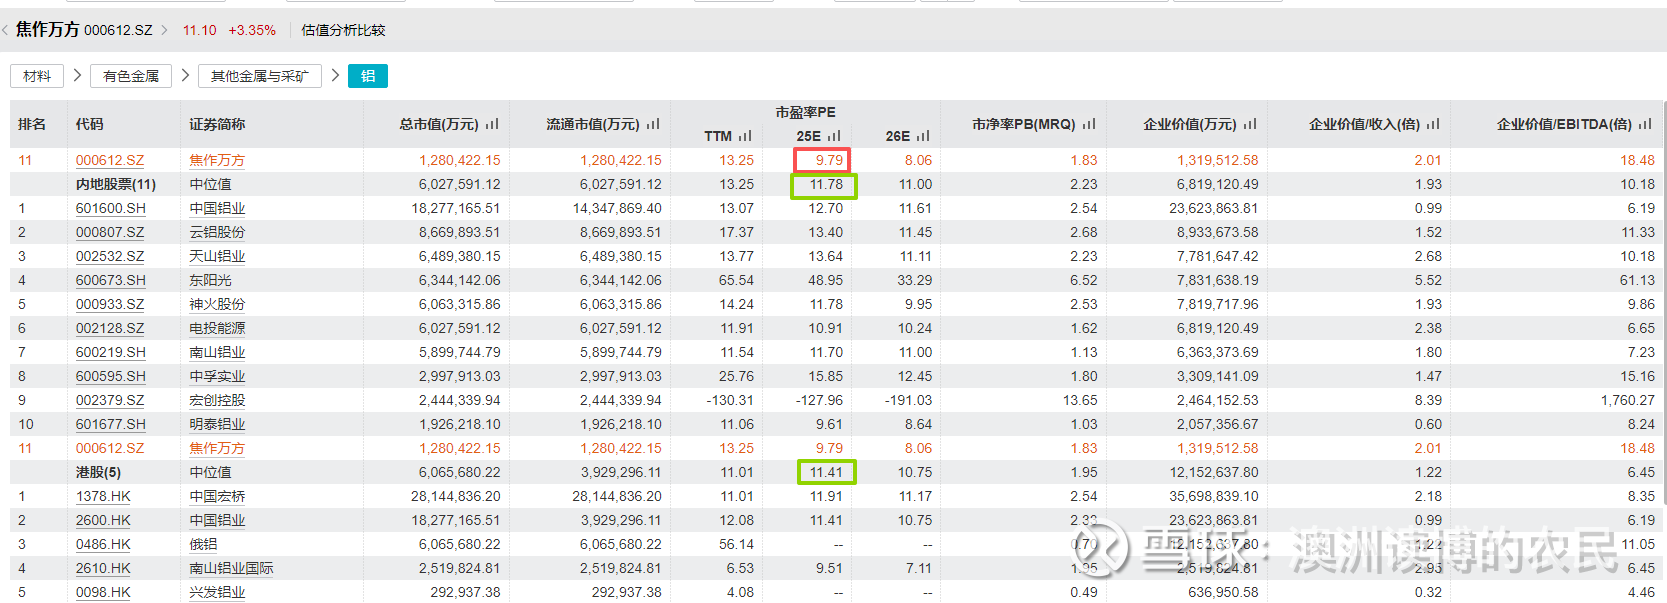This screenshot has width=1667, height=603.
Task: Open 南山铝业 security name link
Action: pos(217,352)
